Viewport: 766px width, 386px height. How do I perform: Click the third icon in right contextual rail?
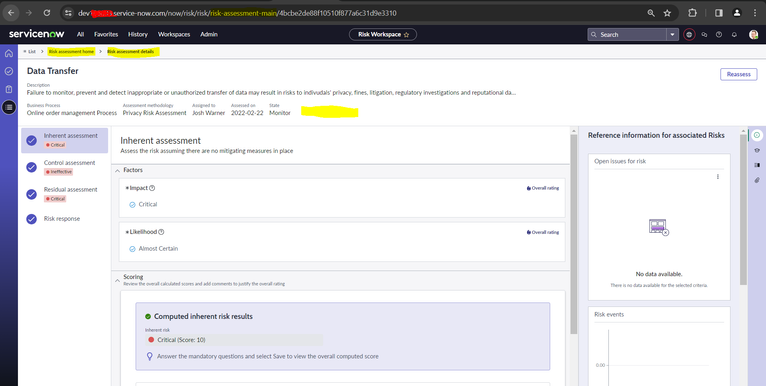pos(757,165)
